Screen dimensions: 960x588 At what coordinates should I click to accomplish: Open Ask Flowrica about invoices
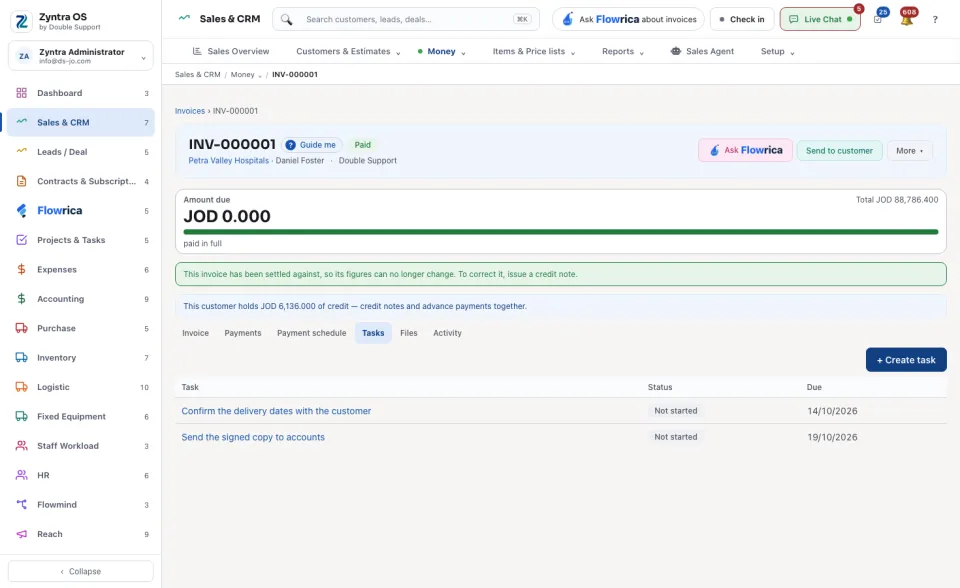click(x=628, y=20)
